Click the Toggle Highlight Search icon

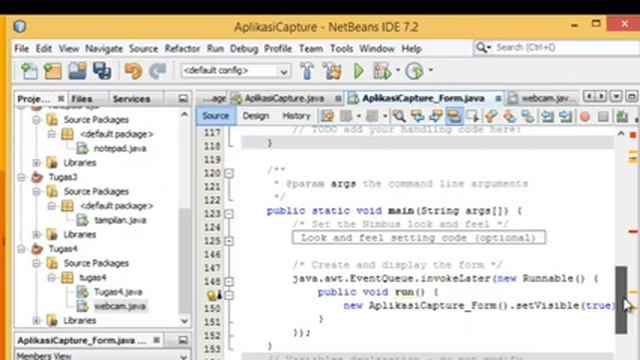pyautogui.click(x=454, y=116)
